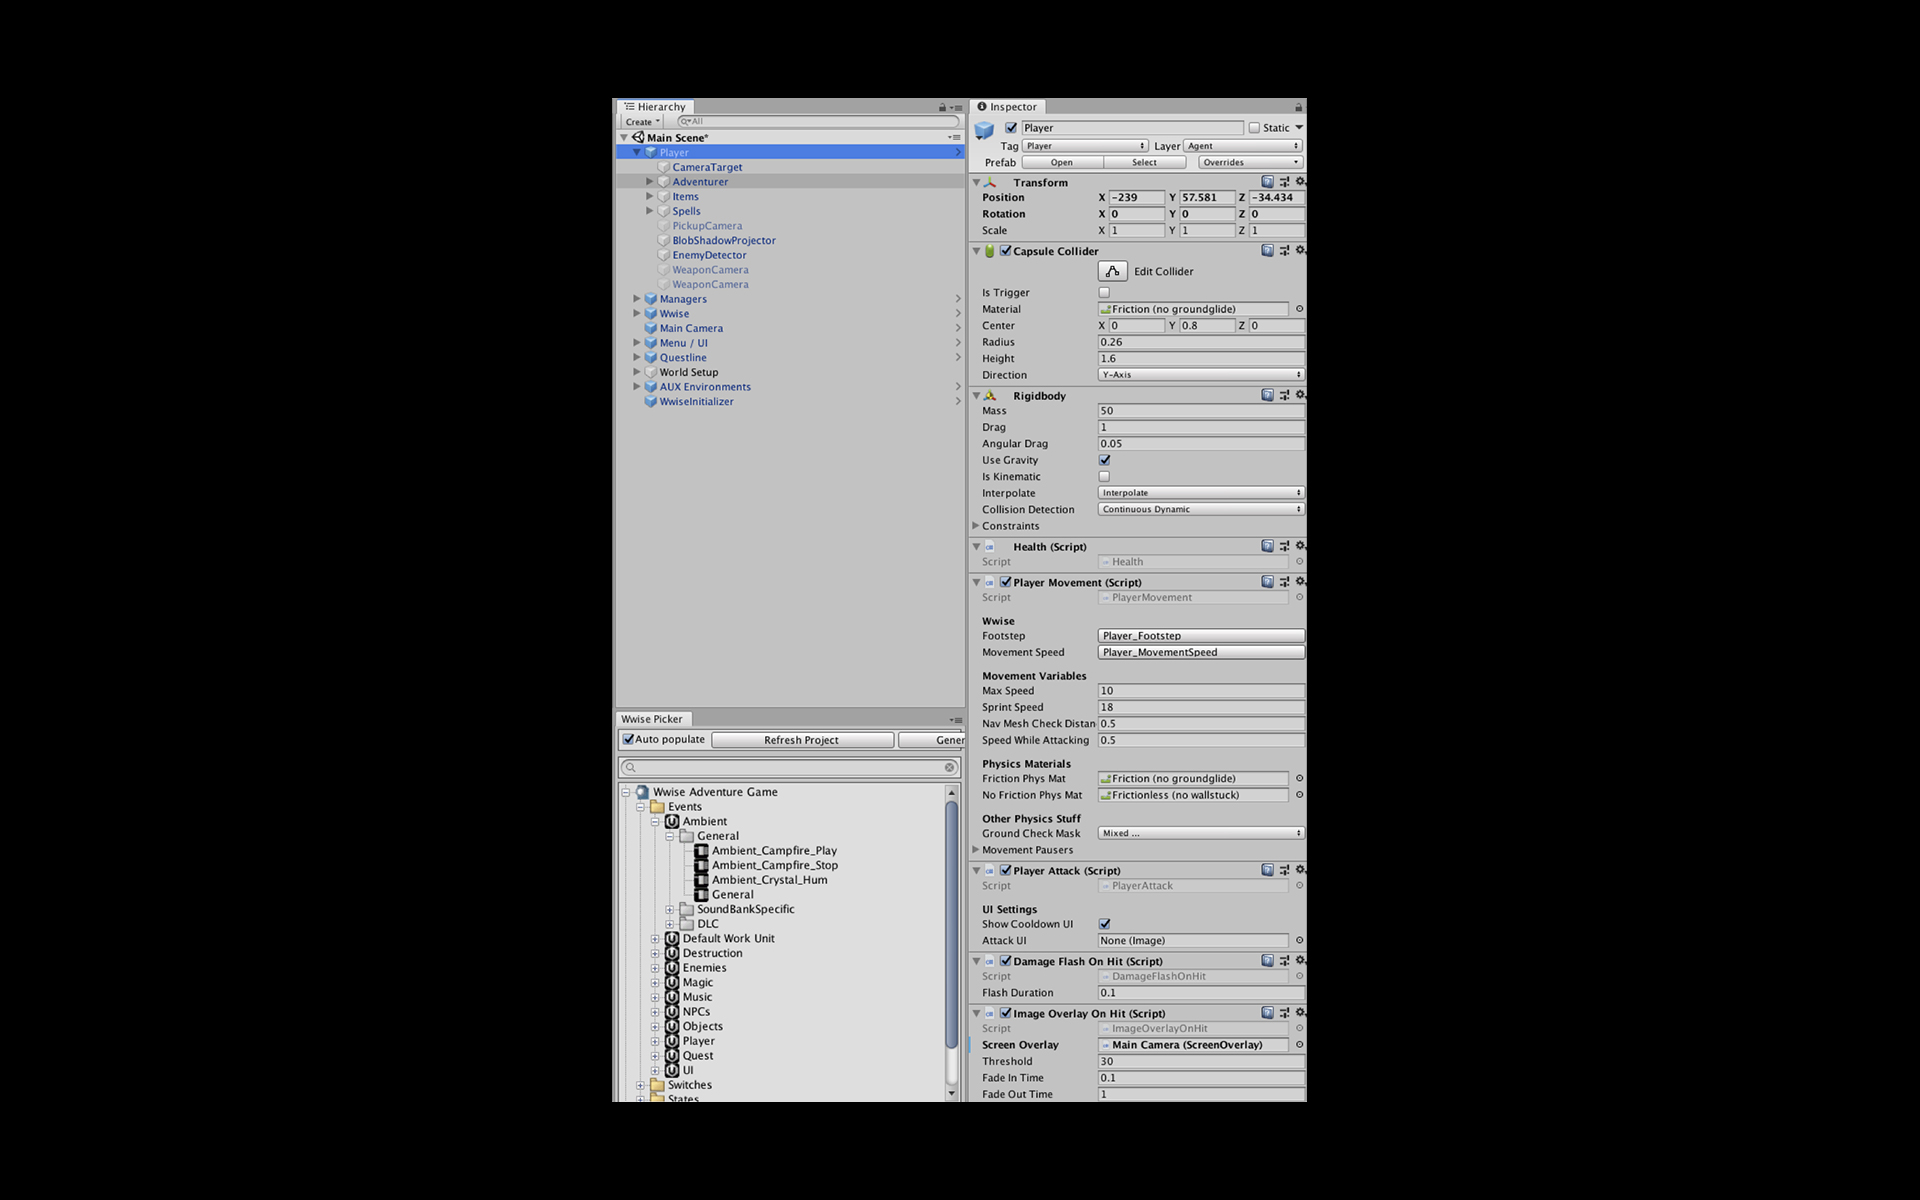Click the Position X value field

1136,198
